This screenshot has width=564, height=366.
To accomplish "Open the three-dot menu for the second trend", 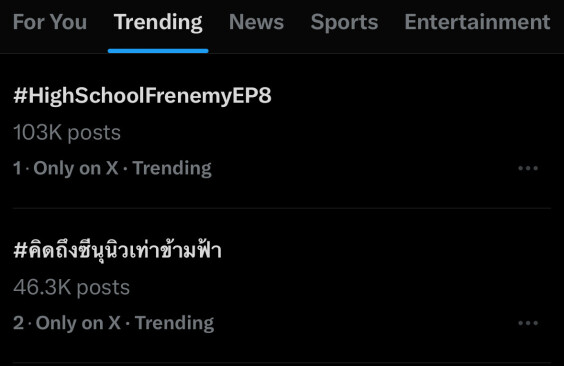I will (528, 323).
